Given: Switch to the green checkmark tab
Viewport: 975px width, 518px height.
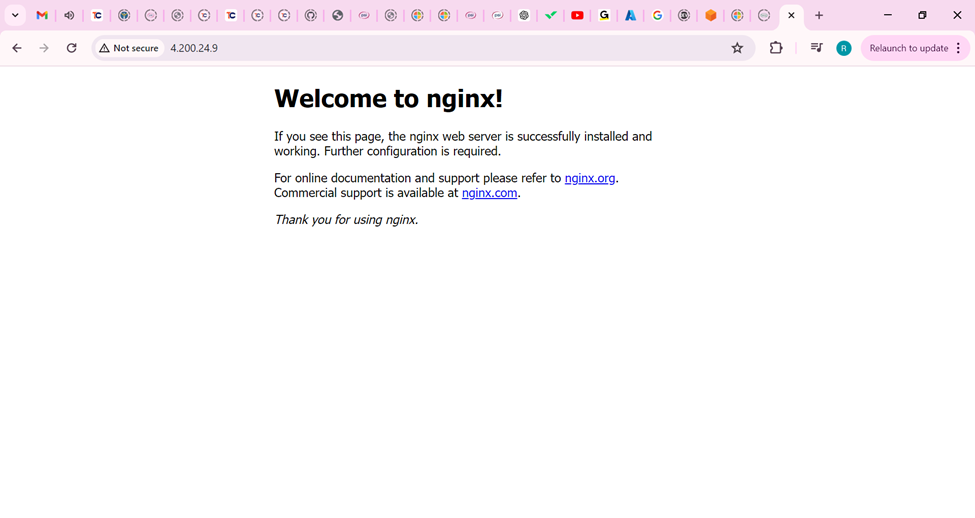Looking at the screenshot, I should (550, 16).
